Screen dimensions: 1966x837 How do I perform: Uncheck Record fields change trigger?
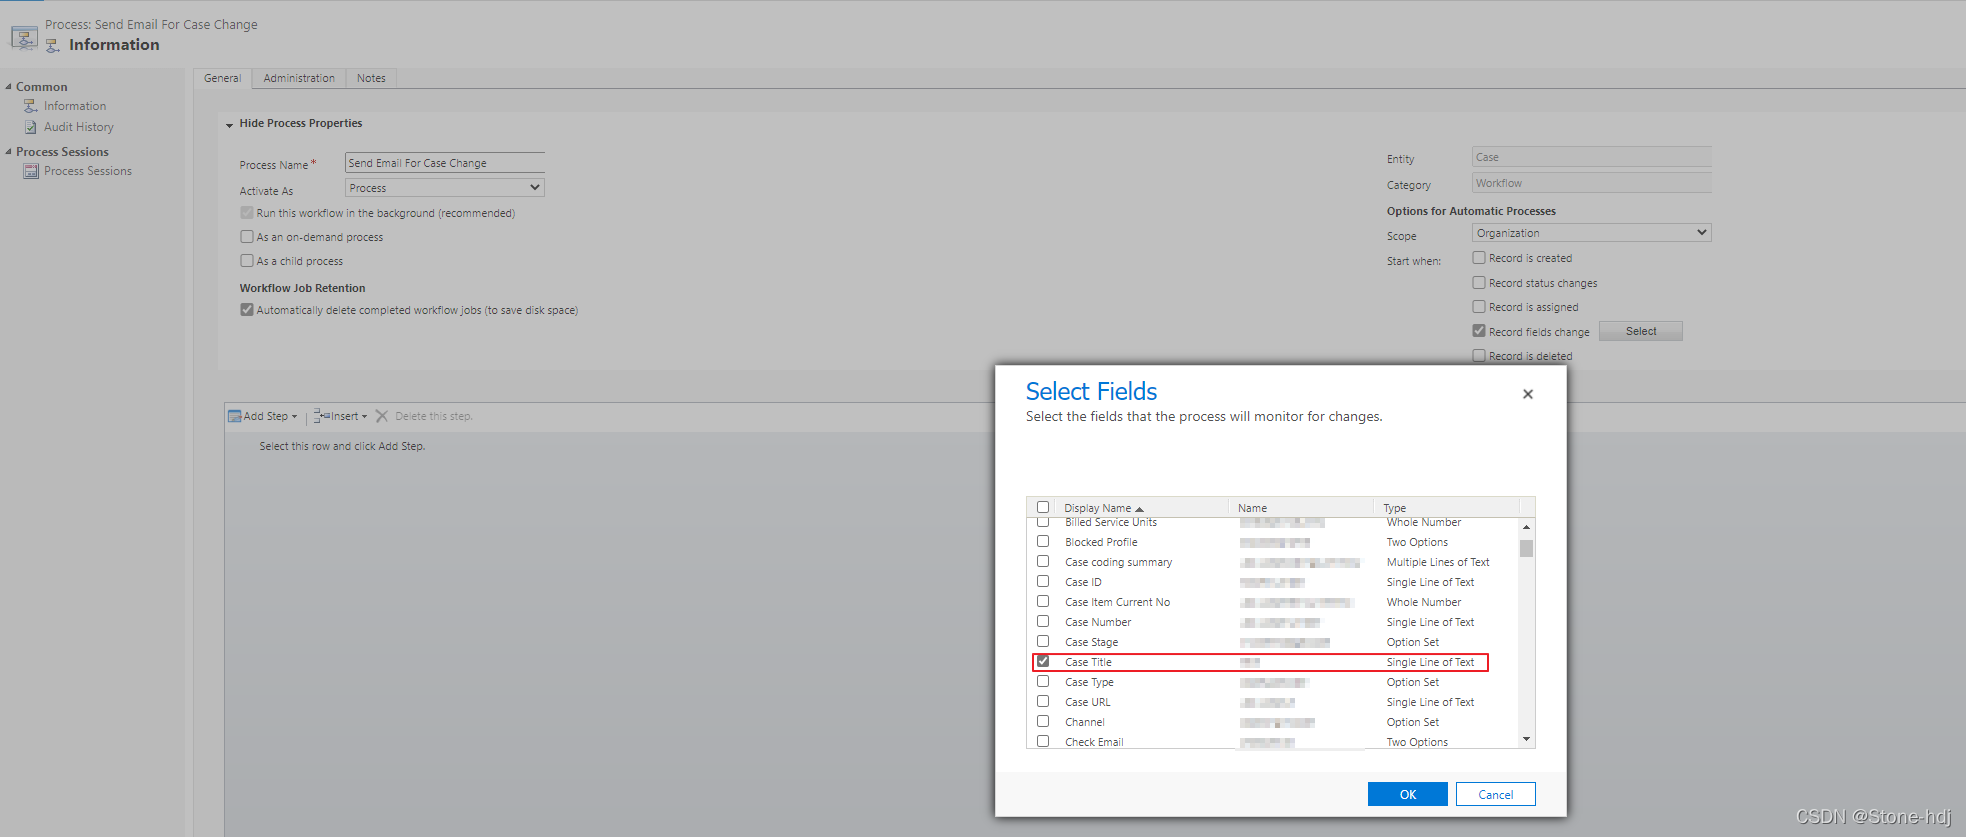click(x=1479, y=331)
